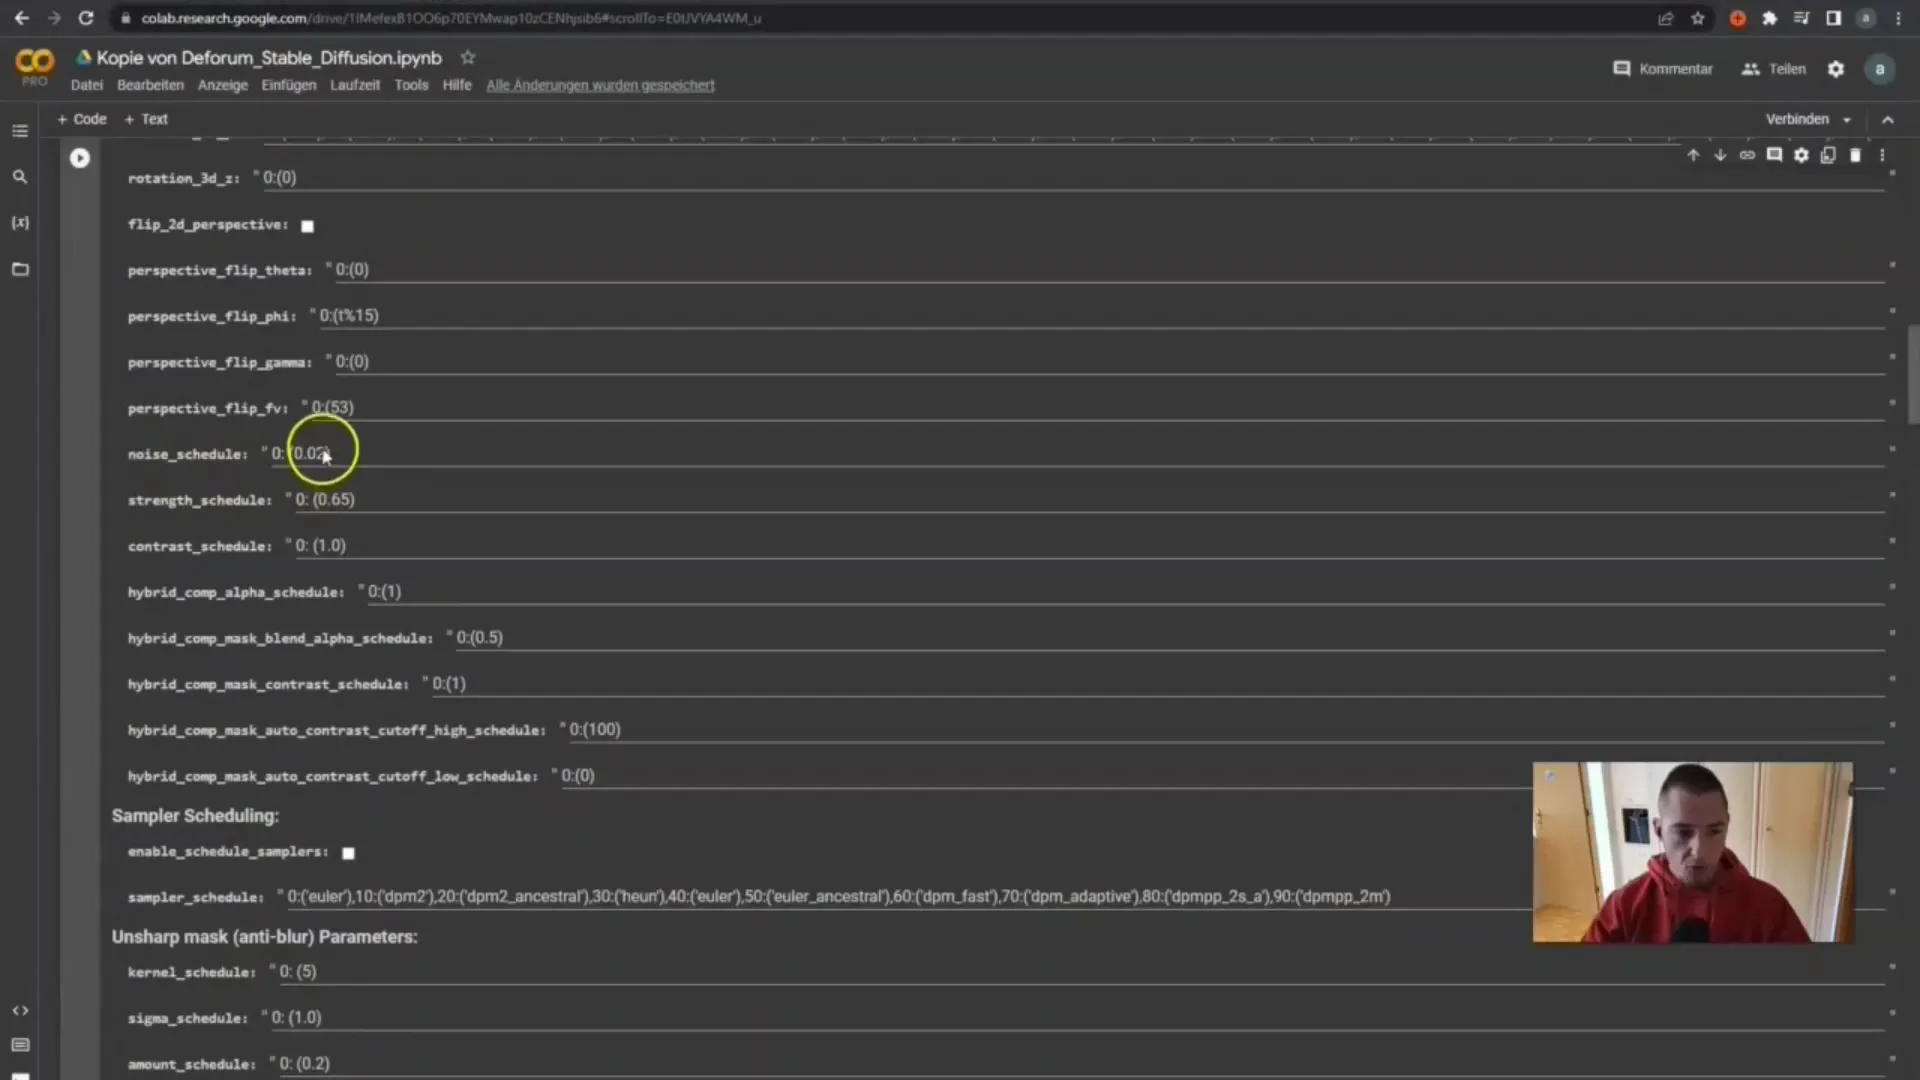Delete the cell with trash icon
1920x1080 pixels.
pos(1855,155)
